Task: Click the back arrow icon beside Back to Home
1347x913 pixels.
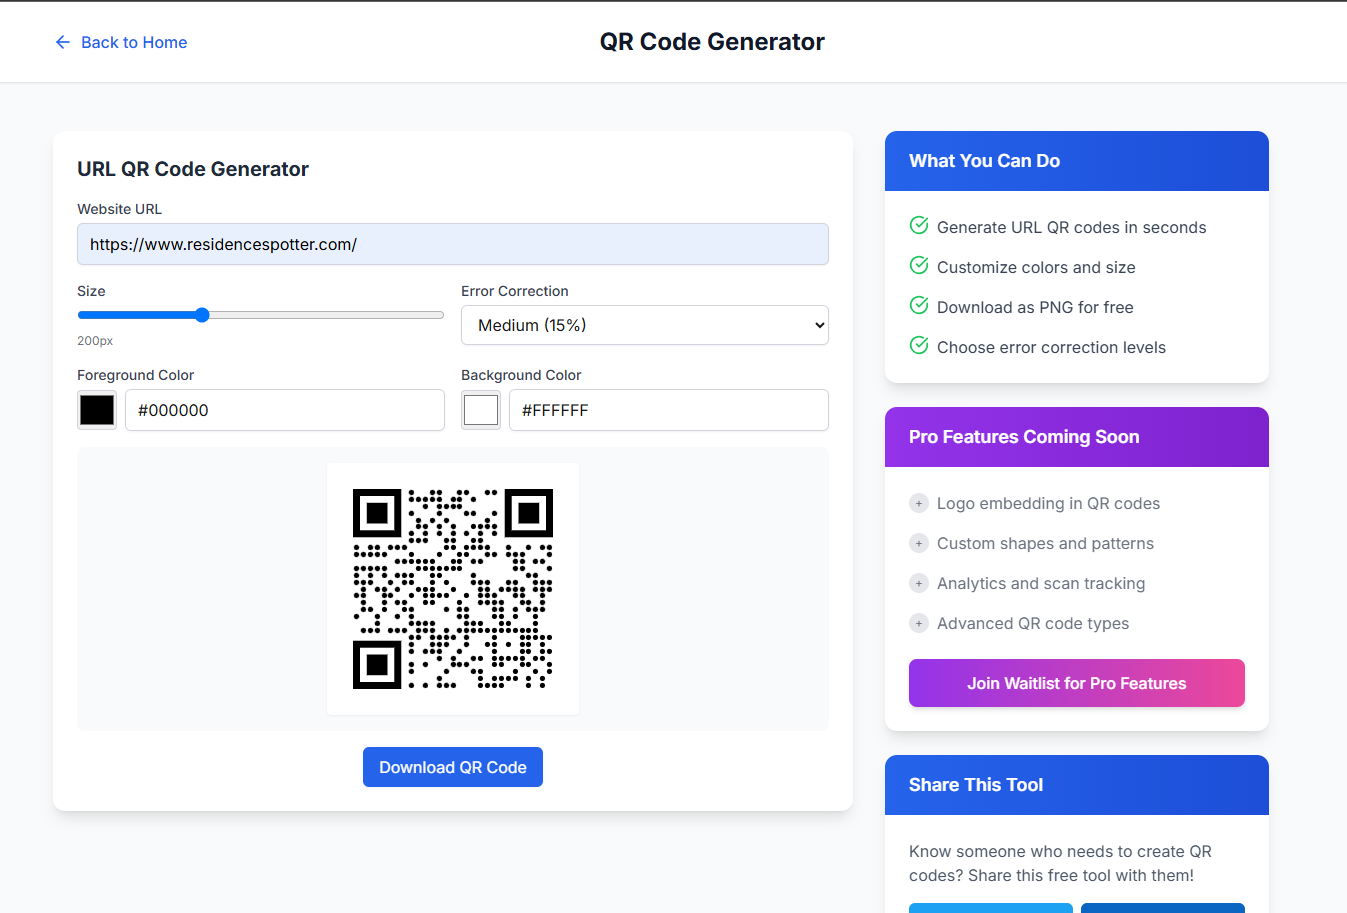Action: pyautogui.click(x=63, y=42)
